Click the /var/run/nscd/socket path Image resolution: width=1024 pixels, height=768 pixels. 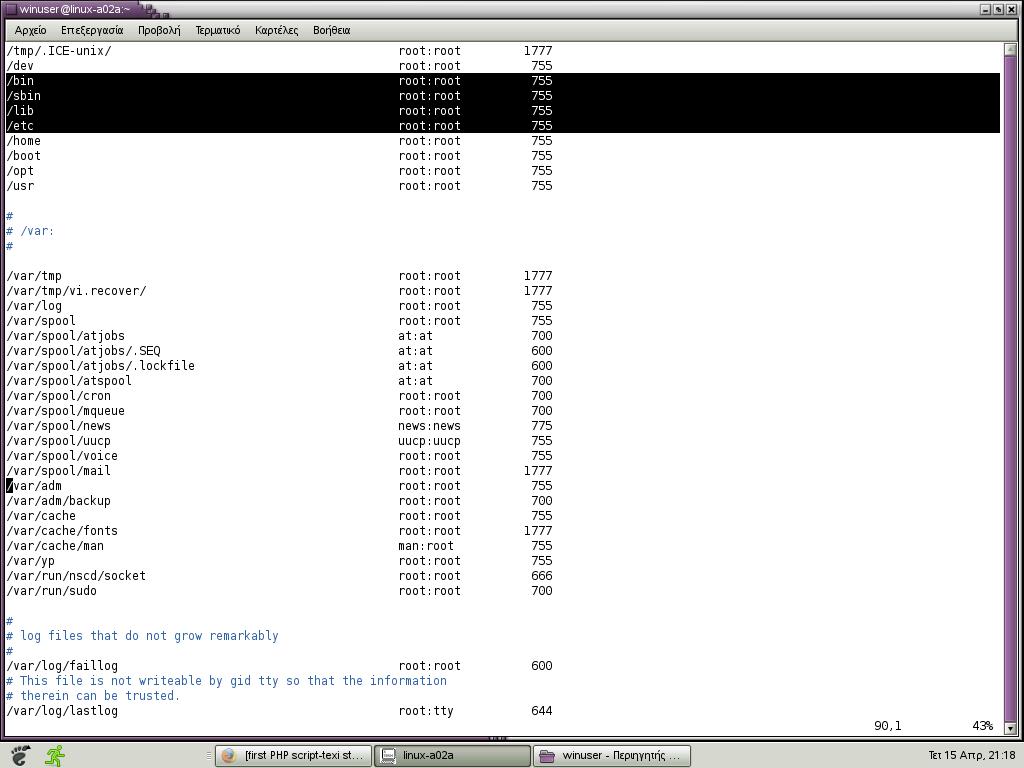(76, 577)
